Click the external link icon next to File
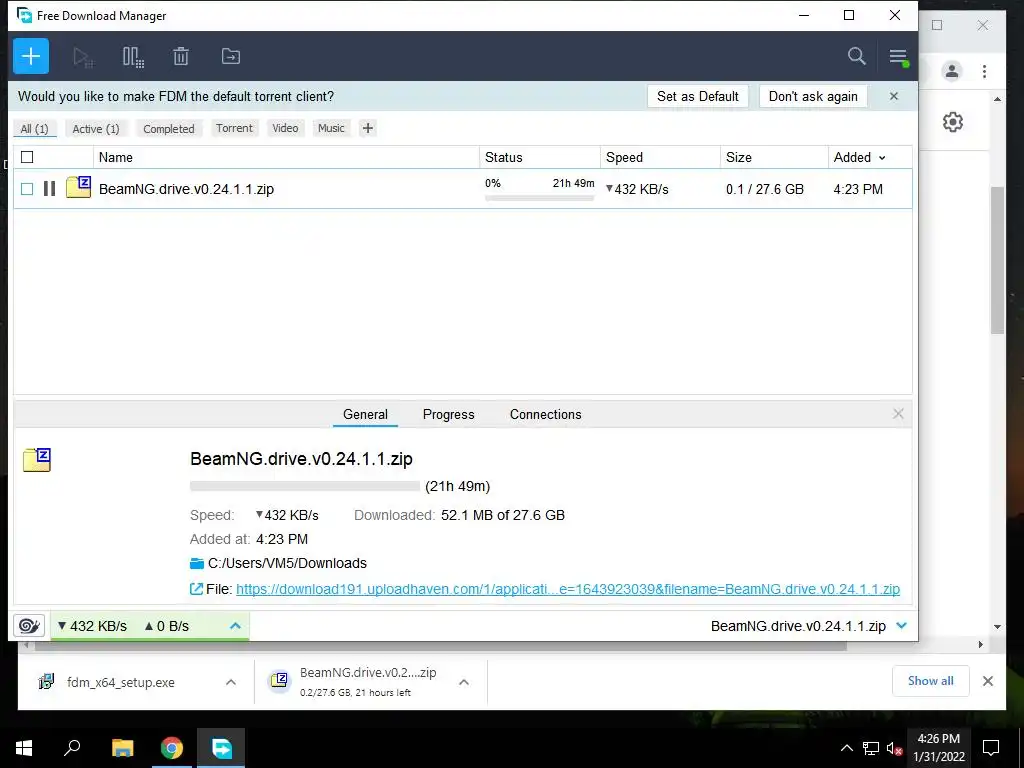Screen dimensions: 1024x768 pos(196,589)
